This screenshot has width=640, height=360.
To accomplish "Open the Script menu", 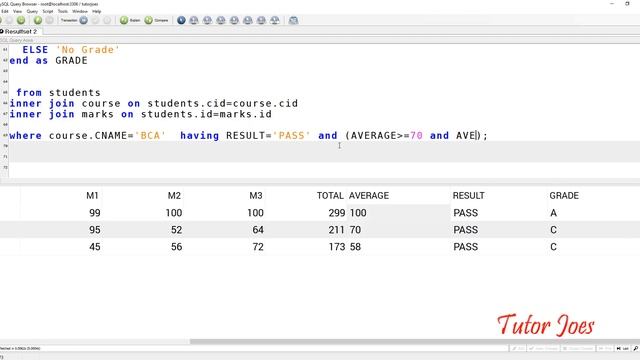I will pos(48,11).
